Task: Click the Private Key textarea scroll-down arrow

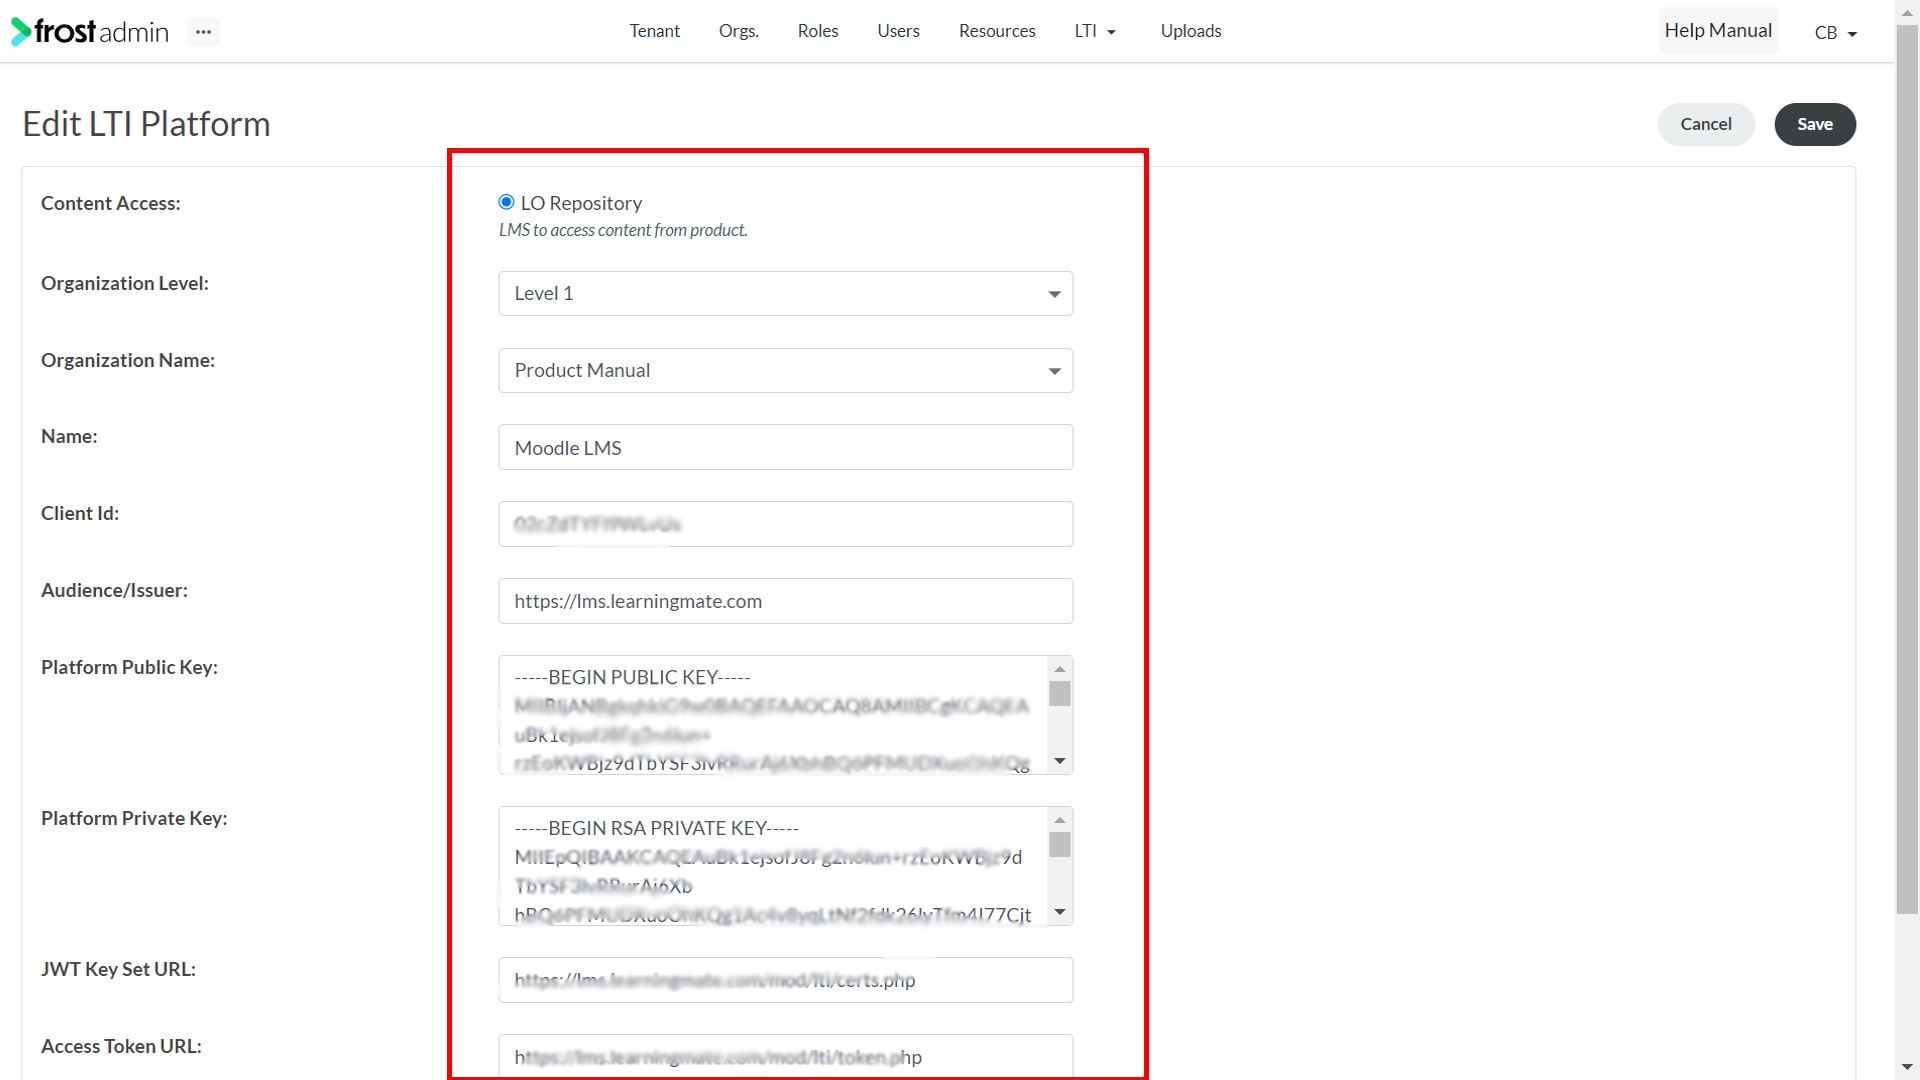Action: [1060, 912]
